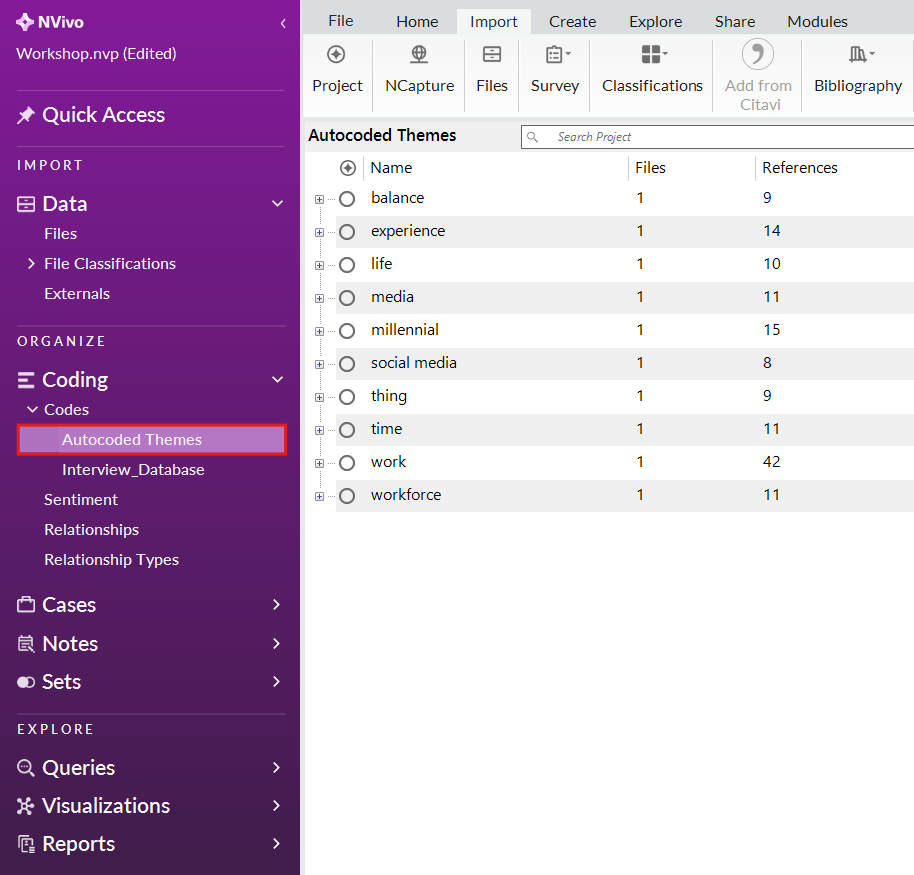Viewport: 914px width, 875px height.
Task: Select the balance code circle
Action: tap(347, 199)
